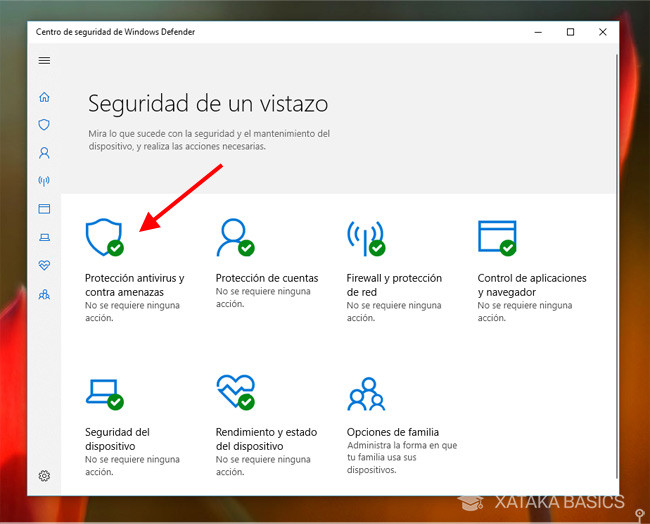The height and width of the screenshot is (524, 650).
Task: Open account protection from the sidebar
Action: (44, 153)
